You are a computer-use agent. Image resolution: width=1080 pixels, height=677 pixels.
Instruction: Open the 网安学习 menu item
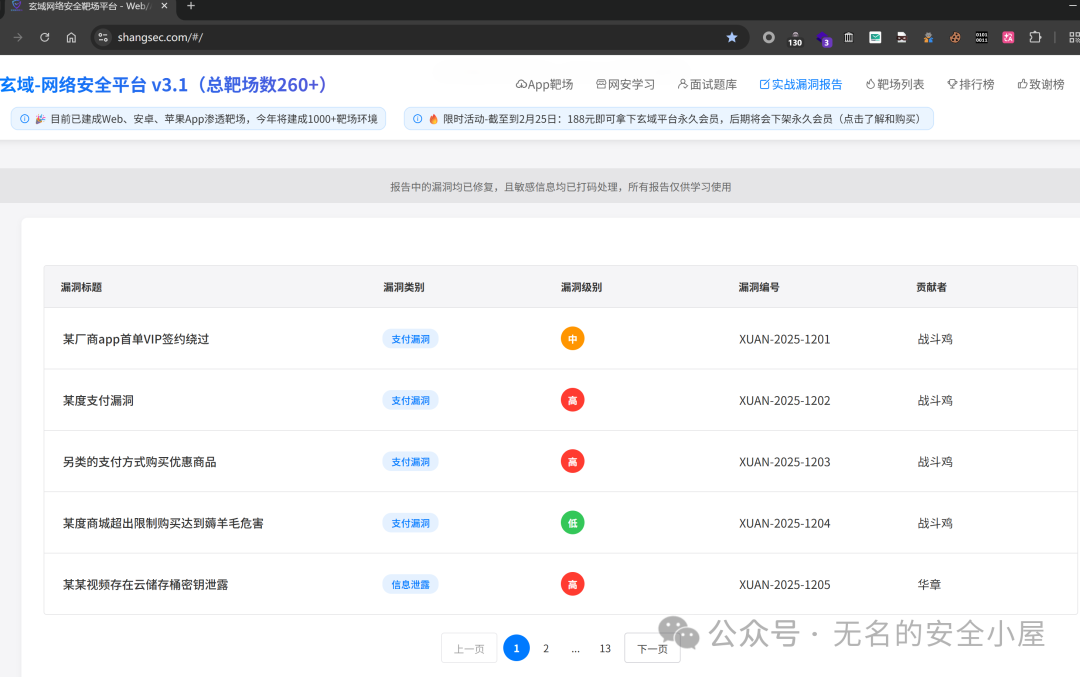coord(625,84)
